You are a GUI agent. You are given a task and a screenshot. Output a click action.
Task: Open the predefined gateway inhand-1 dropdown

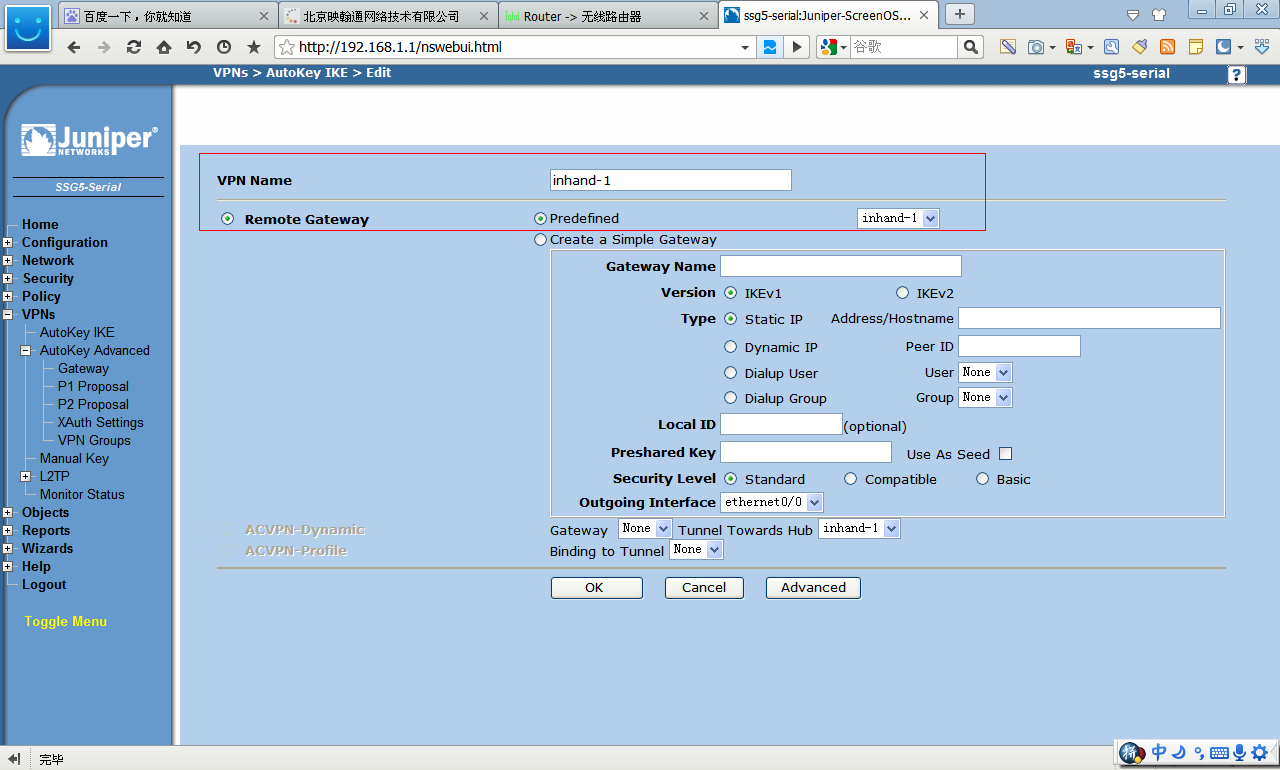tap(898, 218)
